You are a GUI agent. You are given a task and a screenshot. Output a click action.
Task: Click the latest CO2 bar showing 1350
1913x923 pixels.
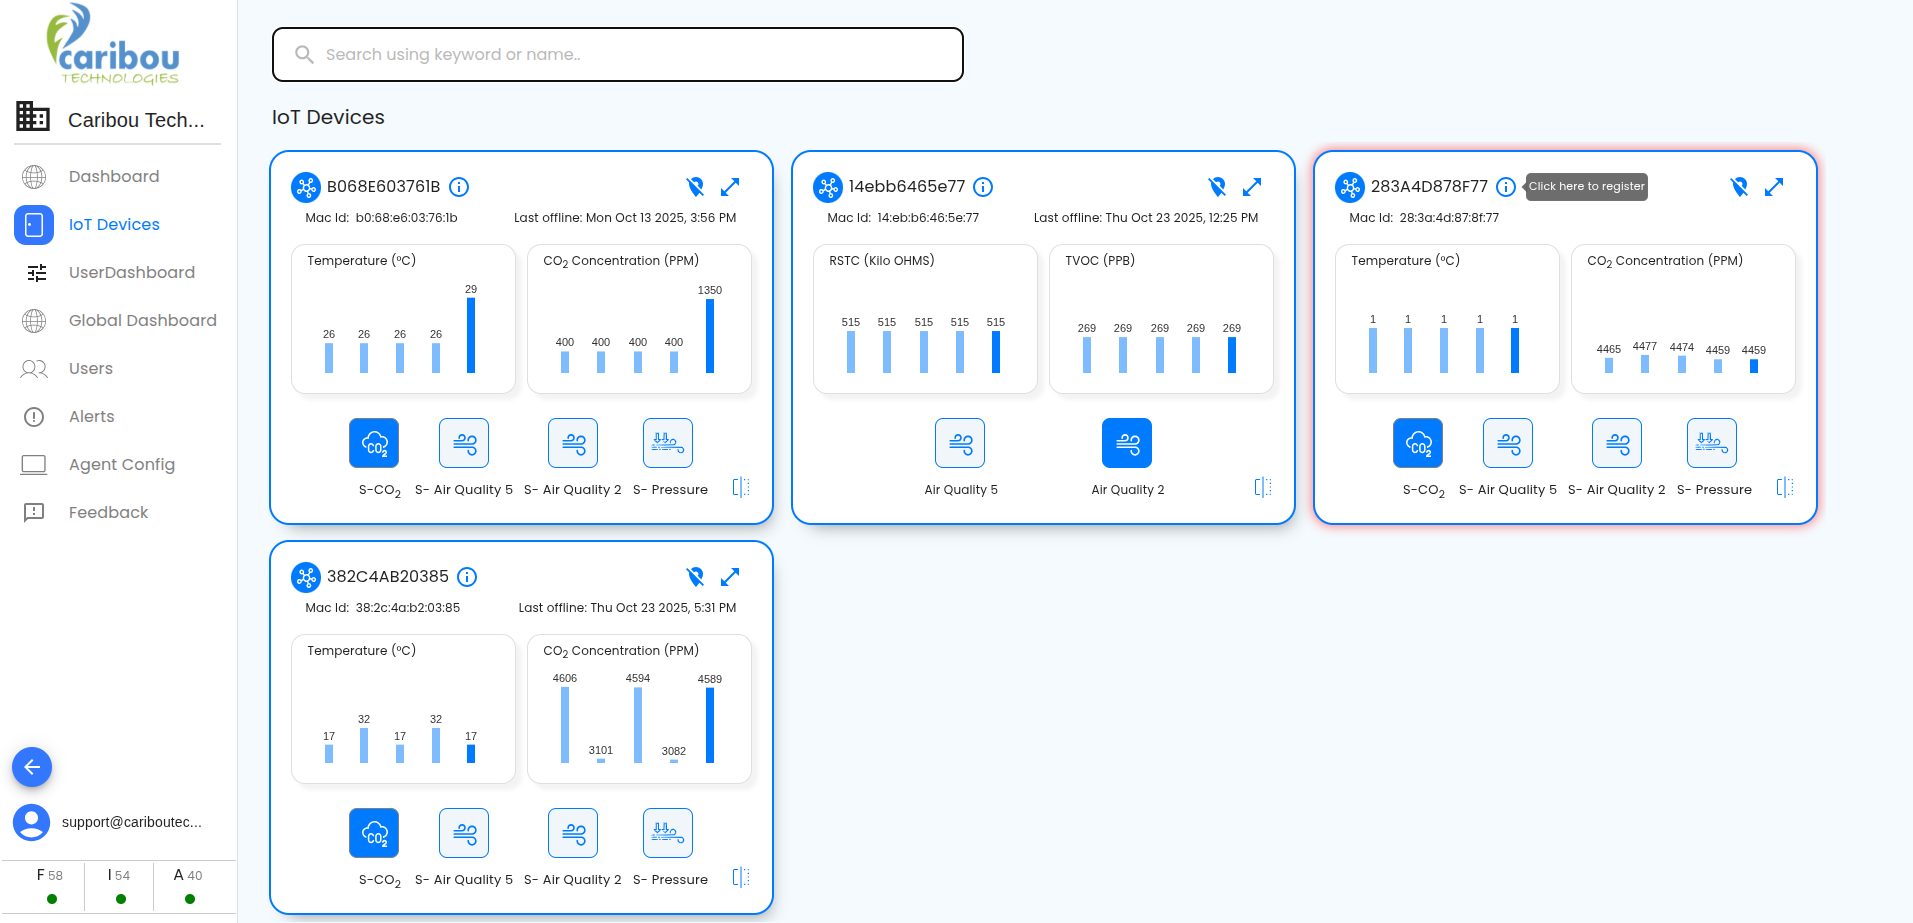(x=710, y=336)
